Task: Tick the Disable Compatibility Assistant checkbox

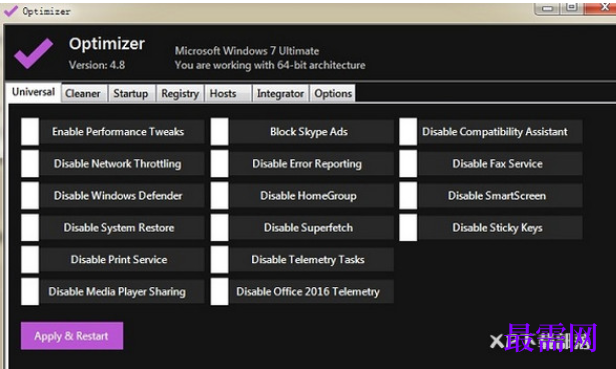Action: point(408,132)
